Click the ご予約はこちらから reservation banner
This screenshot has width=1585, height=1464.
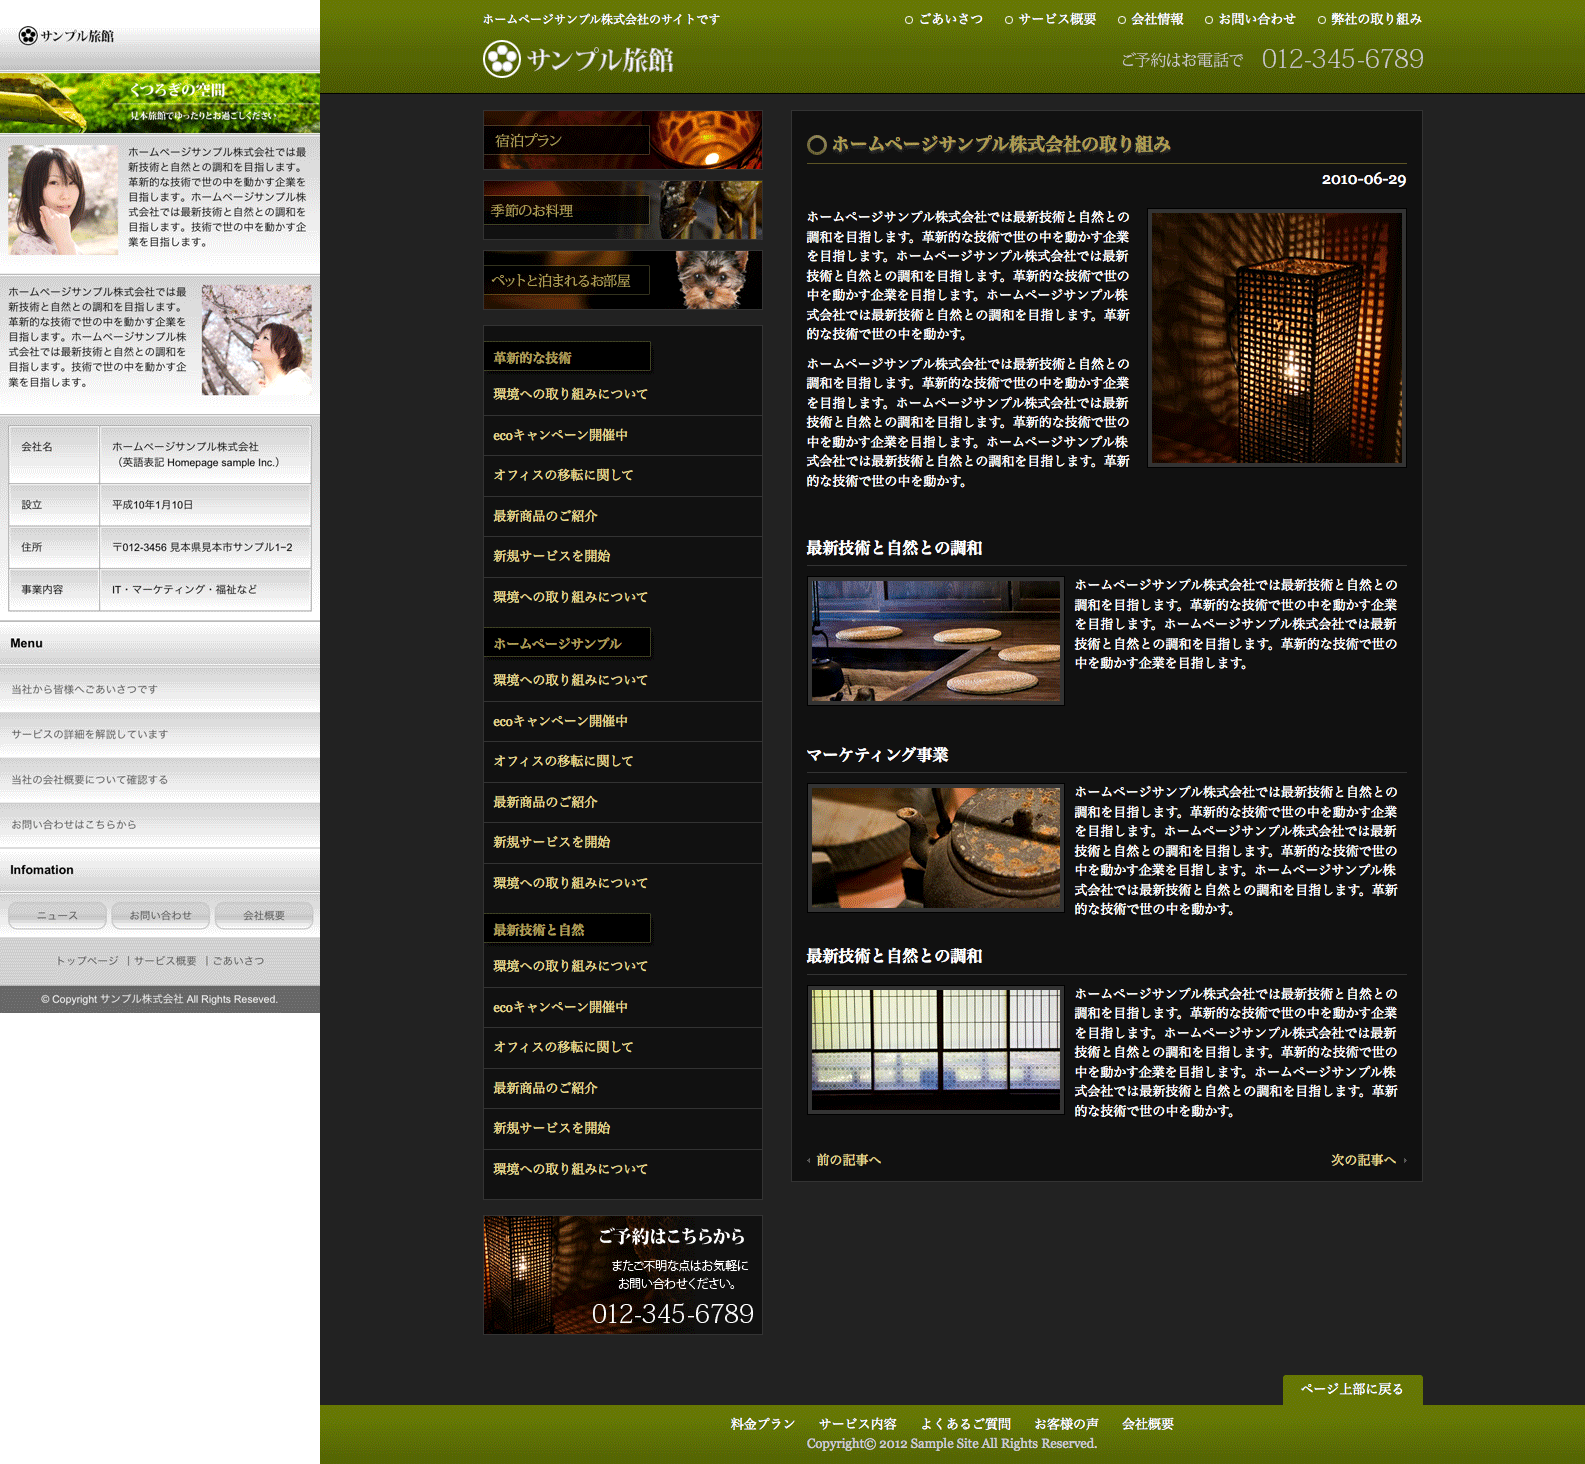pyautogui.click(x=622, y=1274)
